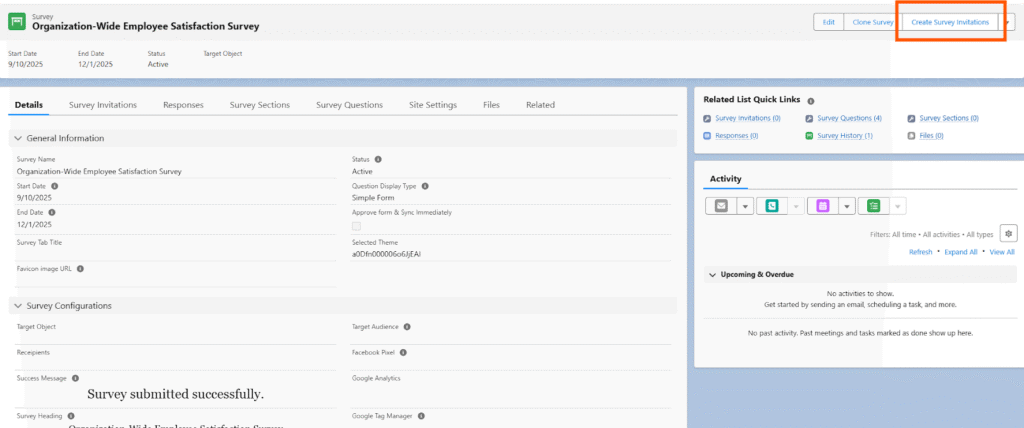
Task: Collapse the Survey Configurations section
Action: 19,306
